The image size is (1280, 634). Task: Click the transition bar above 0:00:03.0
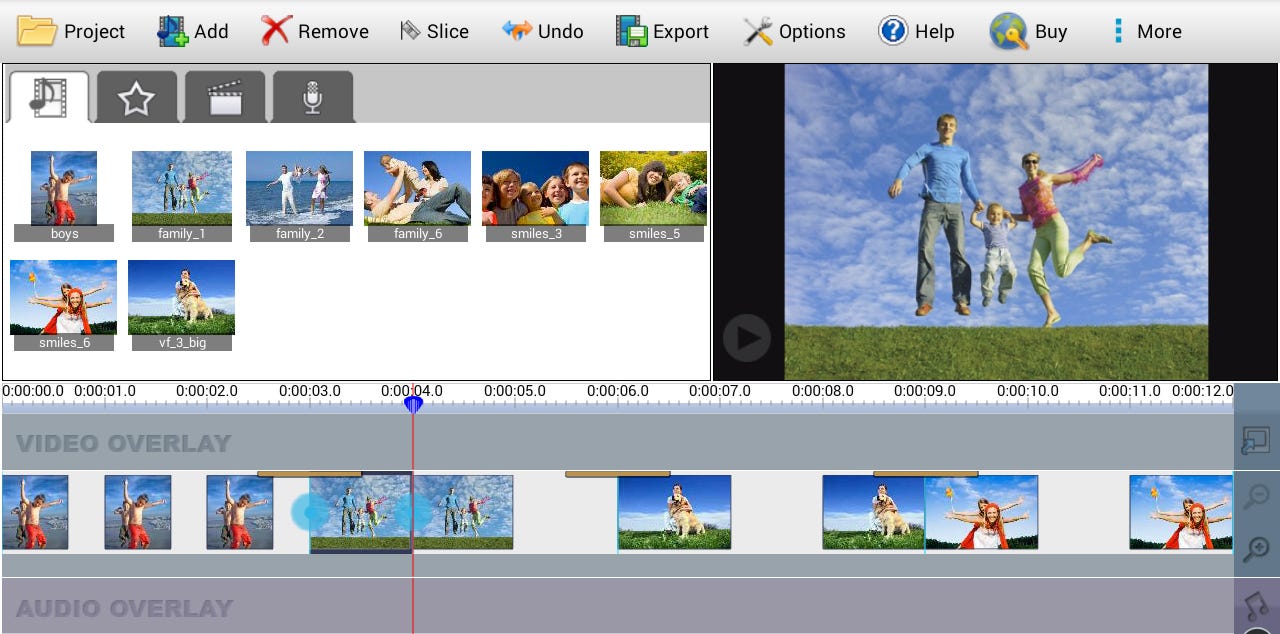pos(309,473)
